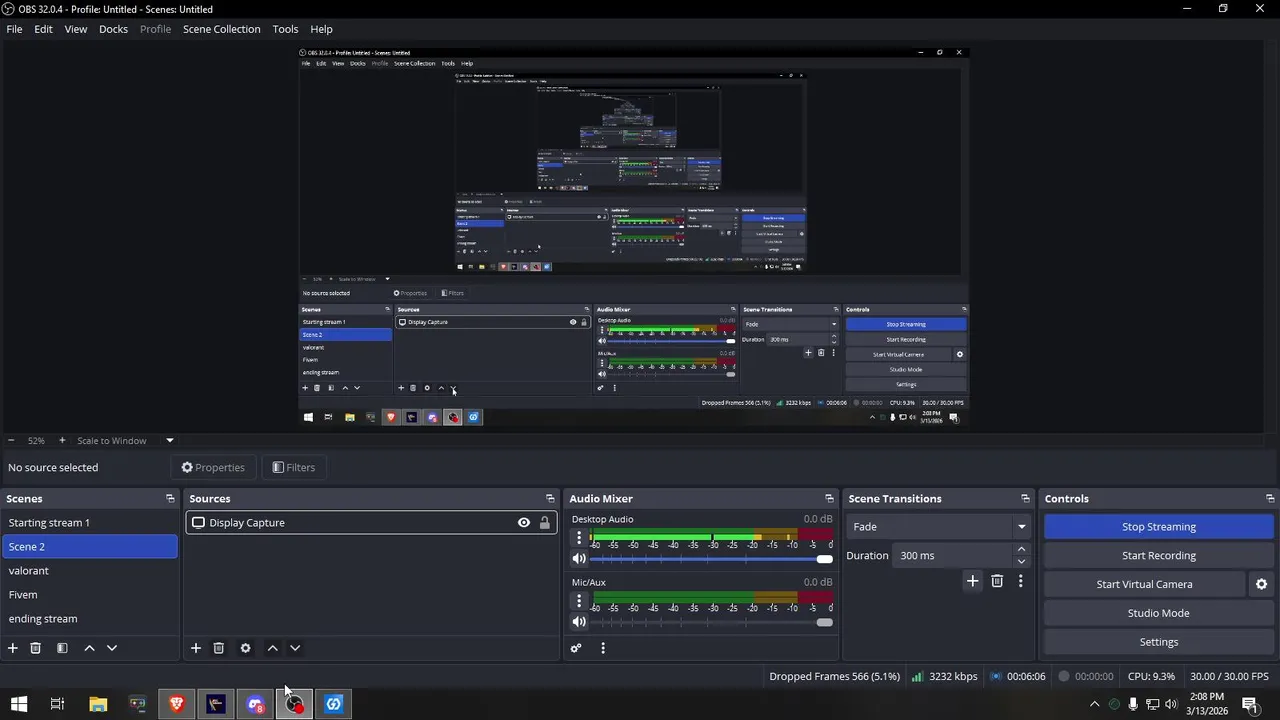Toggle Display Capture lock icon
The width and height of the screenshot is (1280, 720).
tap(544, 522)
